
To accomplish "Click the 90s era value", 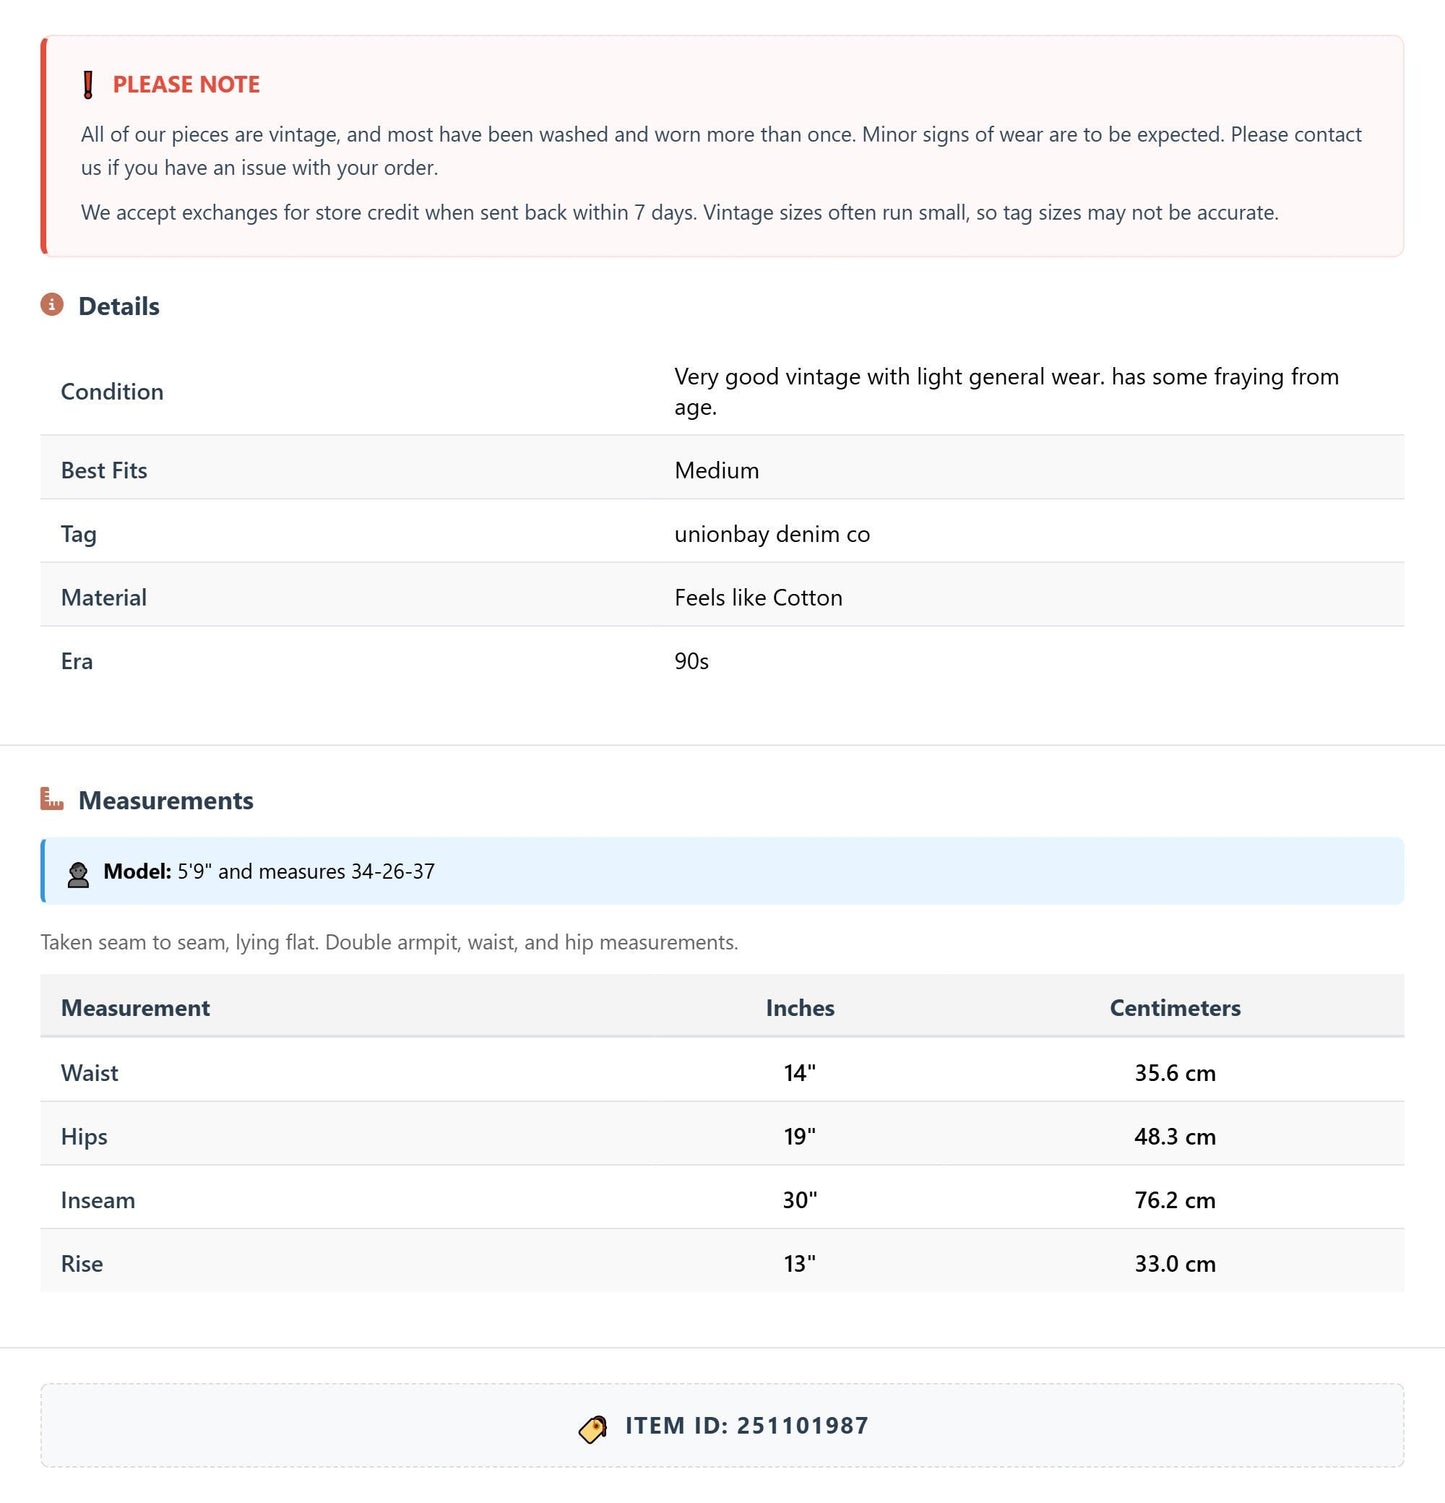I will [x=691, y=661].
